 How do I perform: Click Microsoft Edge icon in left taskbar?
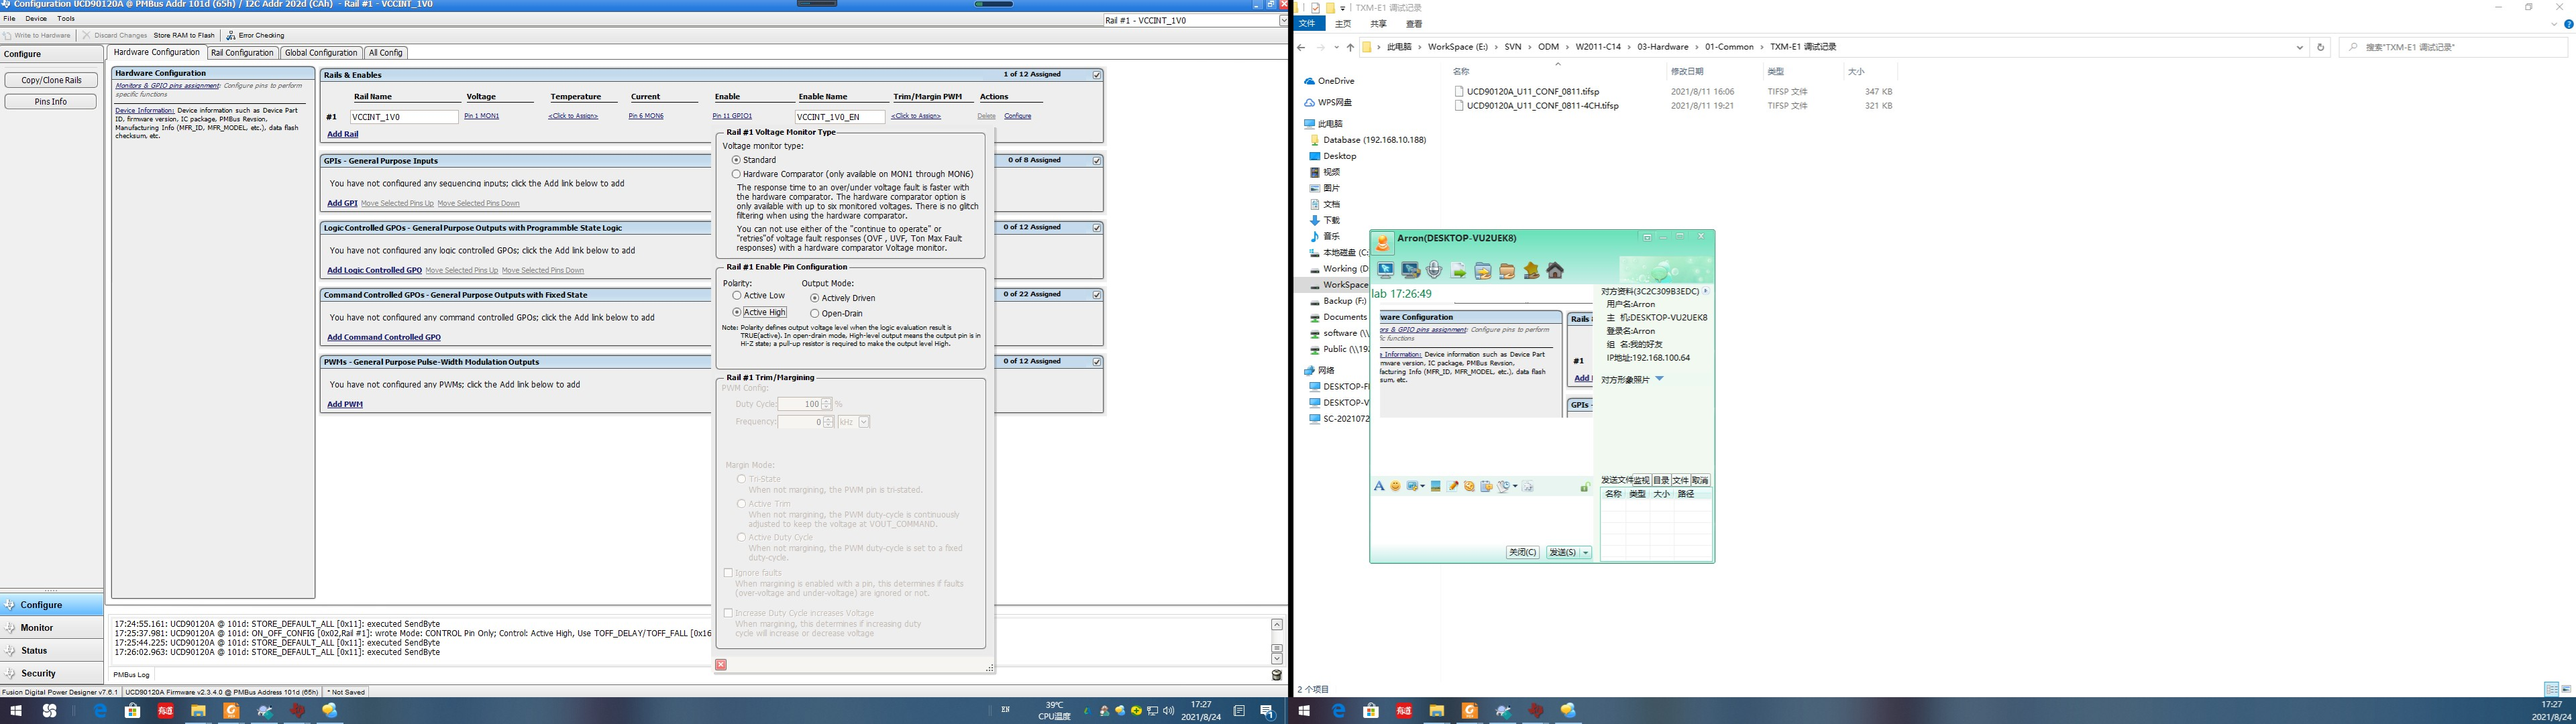point(100,711)
